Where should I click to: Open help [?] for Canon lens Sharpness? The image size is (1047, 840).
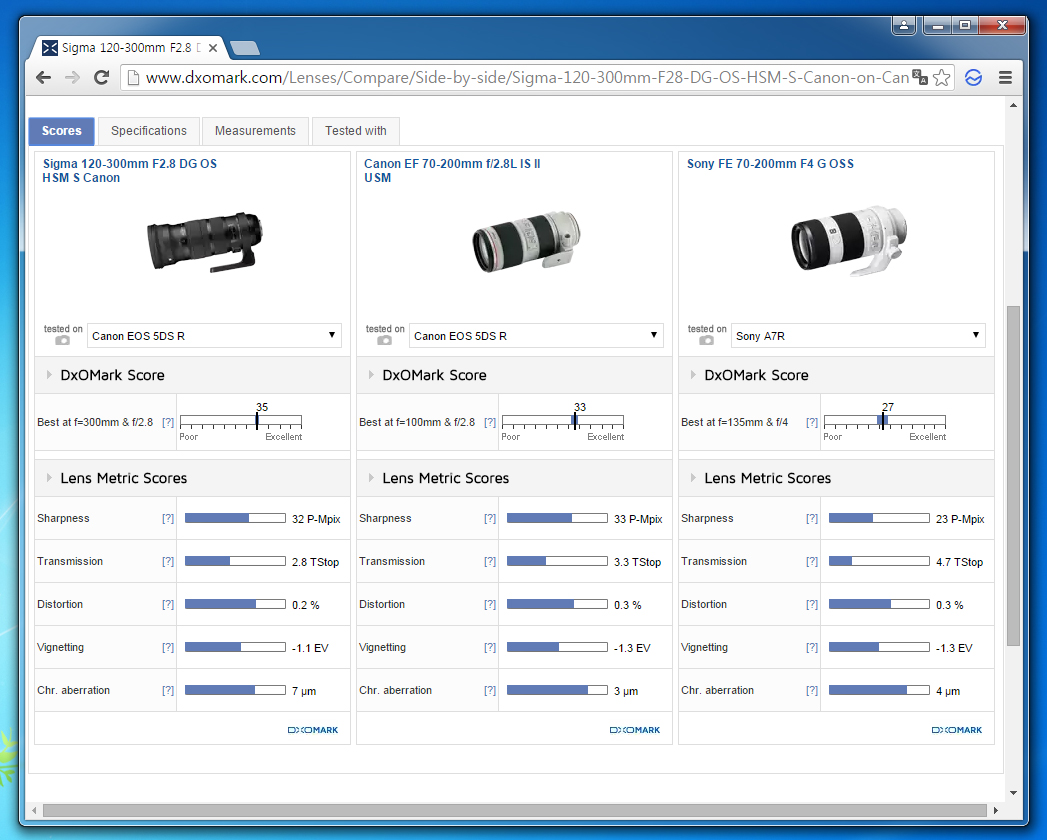pyautogui.click(x=490, y=518)
